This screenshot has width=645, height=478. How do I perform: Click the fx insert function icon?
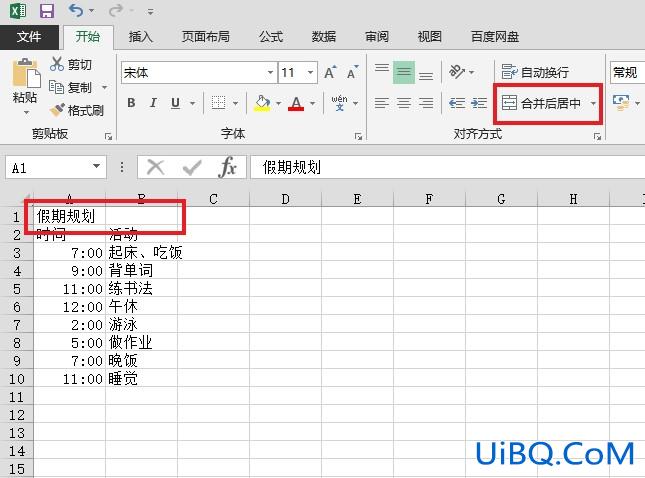[x=227, y=167]
